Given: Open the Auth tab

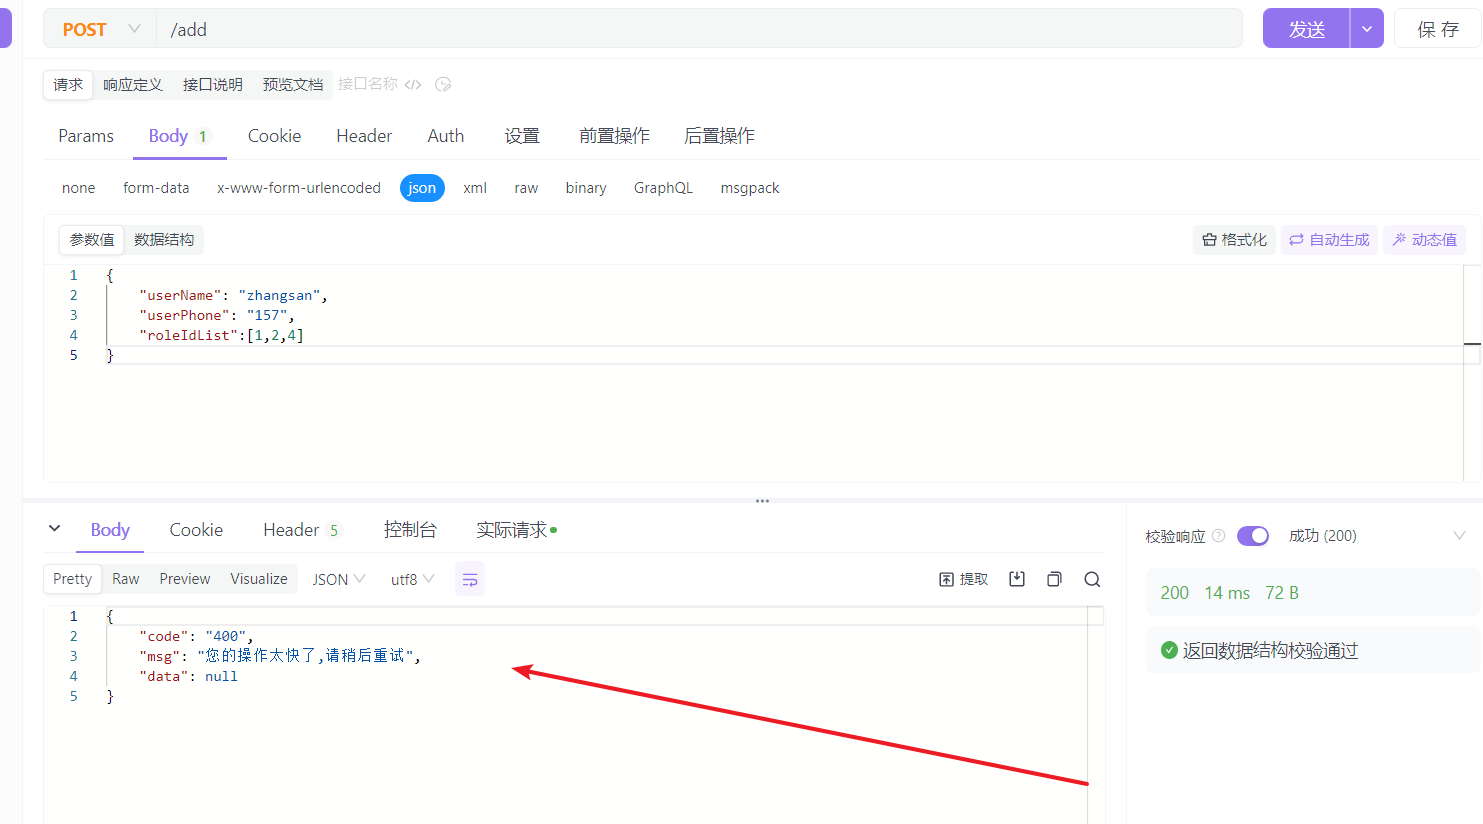Looking at the screenshot, I should 446,136.
